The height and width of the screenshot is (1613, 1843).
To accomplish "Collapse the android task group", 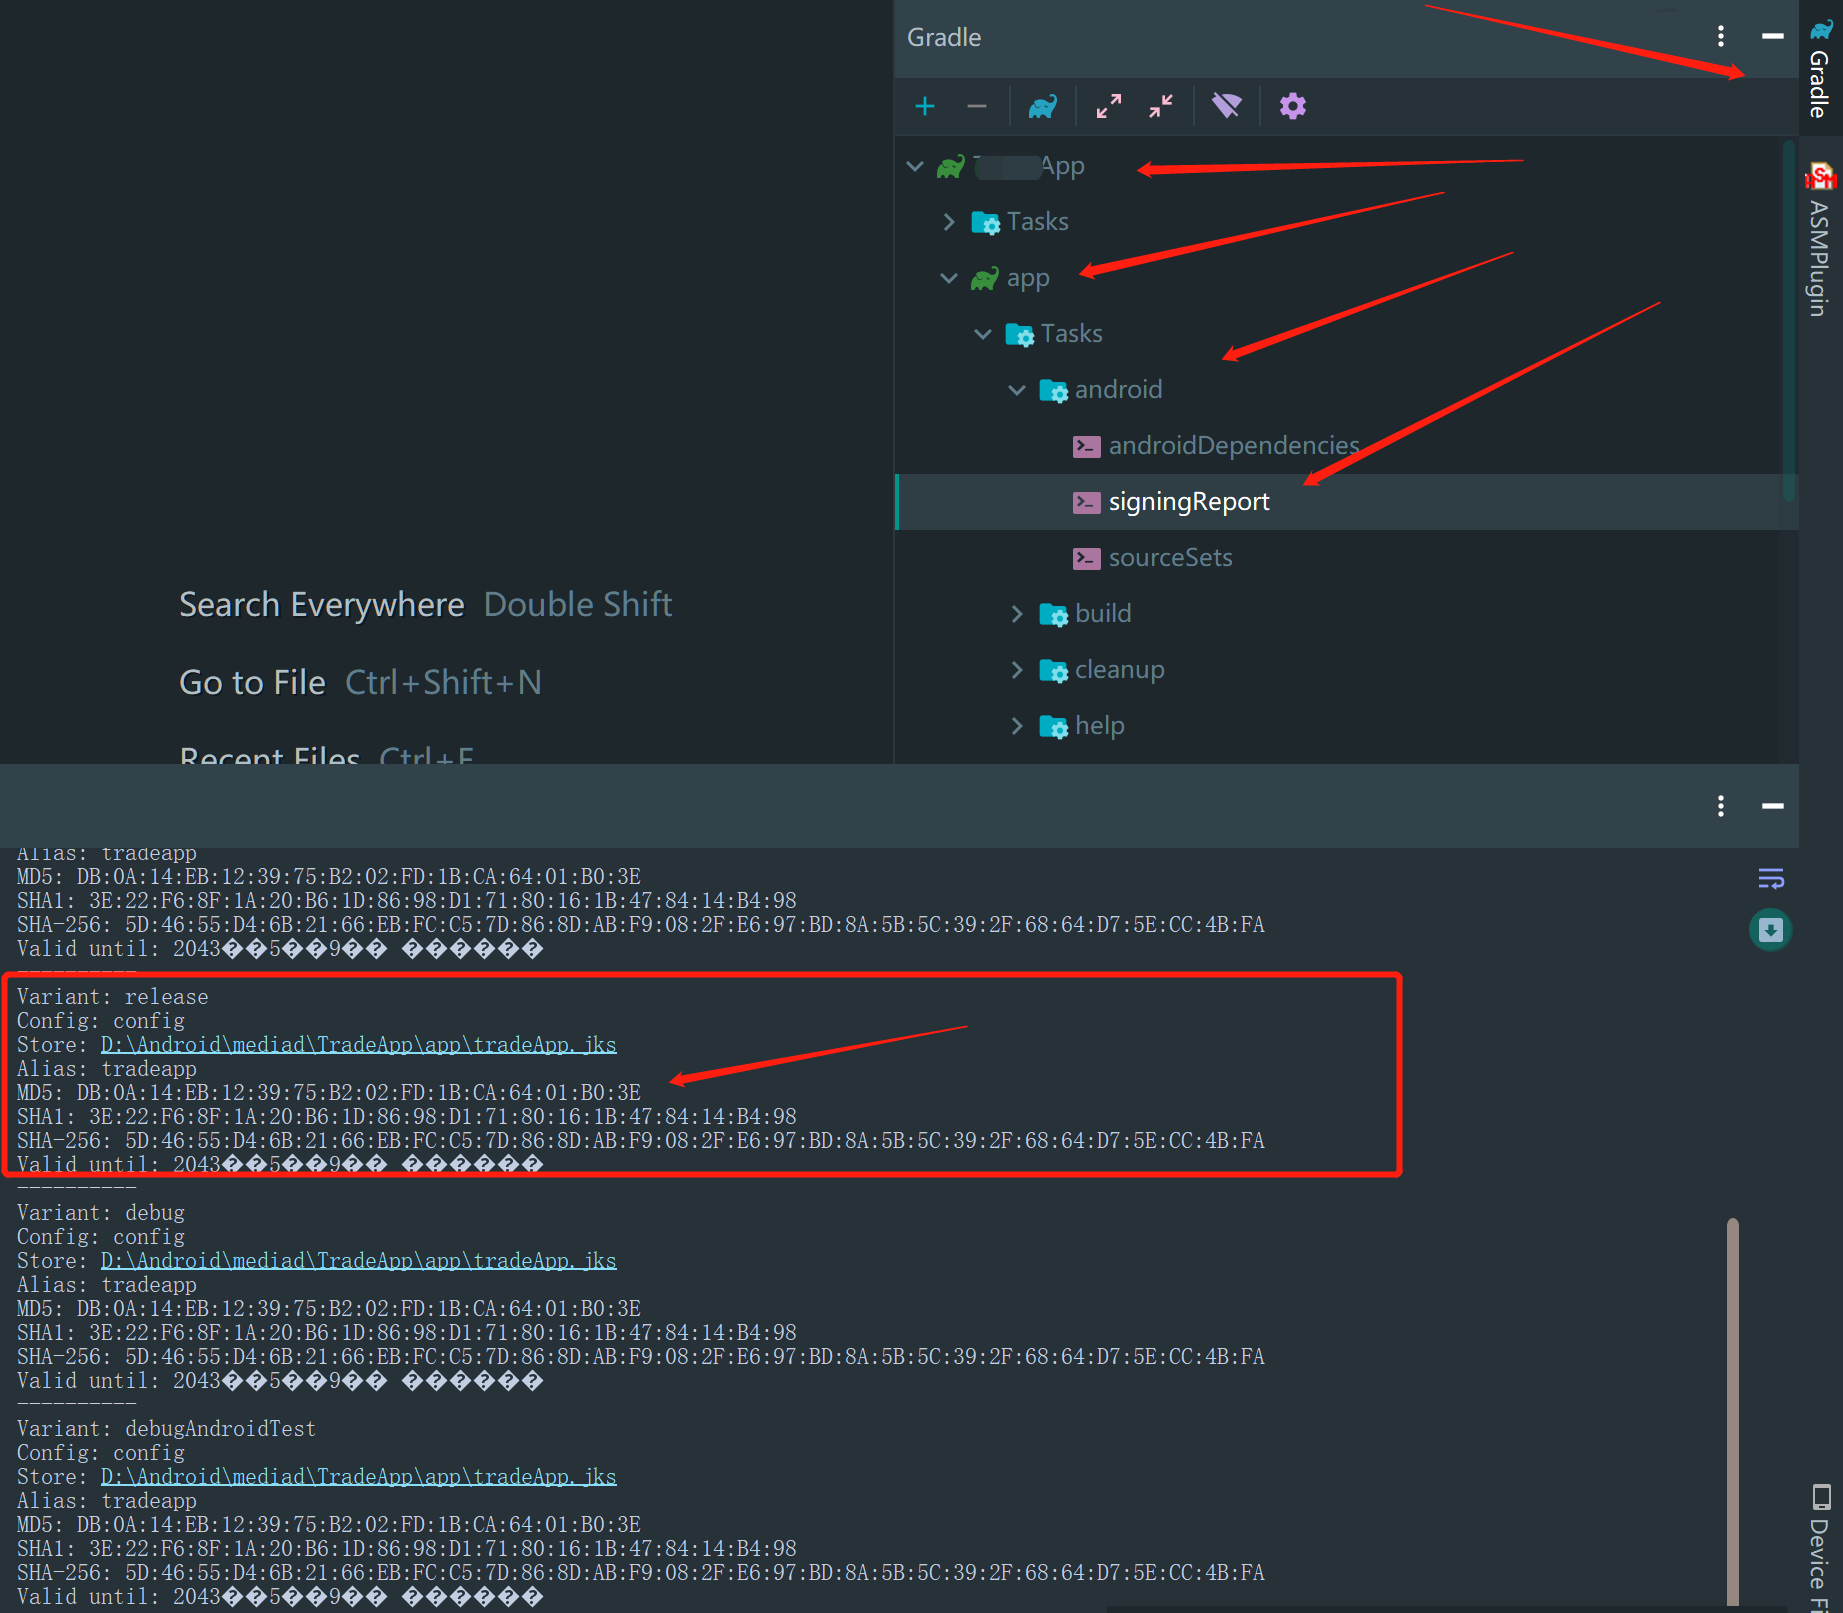I will [x=1017, y=390].
